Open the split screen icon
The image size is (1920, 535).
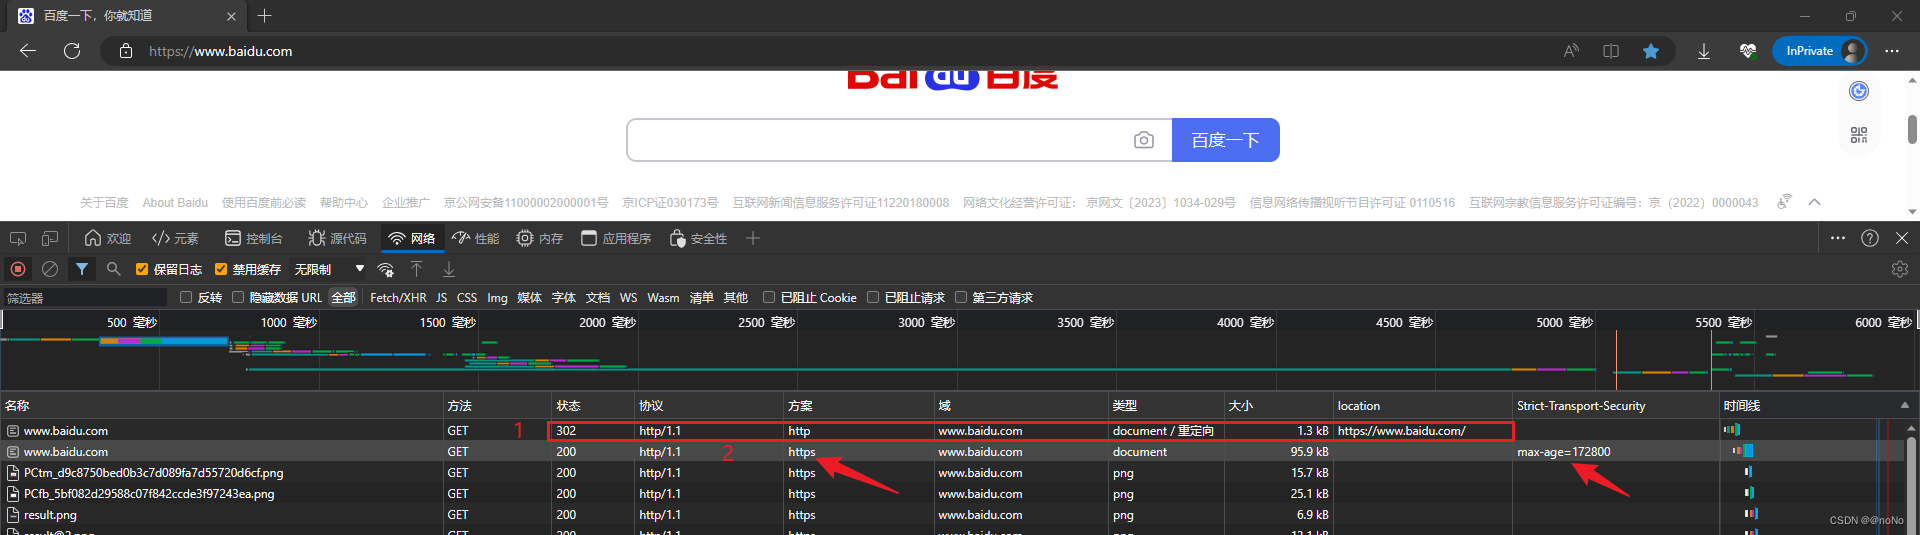pos(1611,51)
